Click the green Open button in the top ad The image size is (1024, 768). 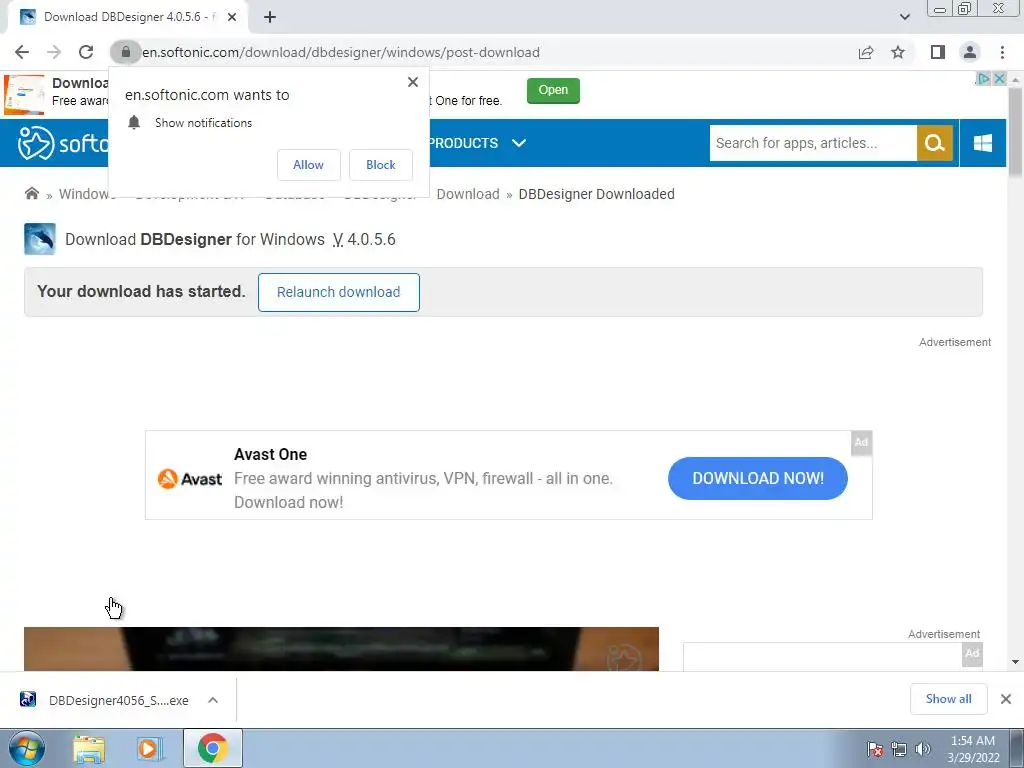pos(553,90)
